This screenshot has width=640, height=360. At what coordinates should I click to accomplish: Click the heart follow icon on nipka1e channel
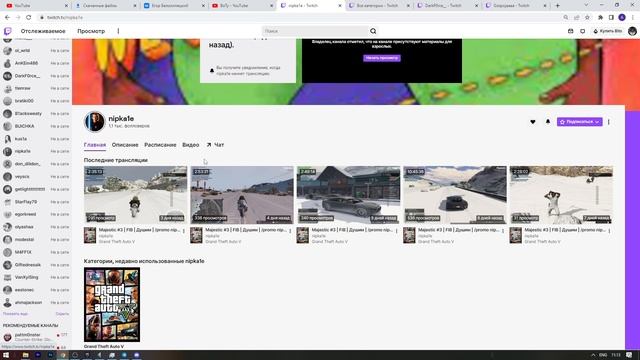(x=533, y=122)
